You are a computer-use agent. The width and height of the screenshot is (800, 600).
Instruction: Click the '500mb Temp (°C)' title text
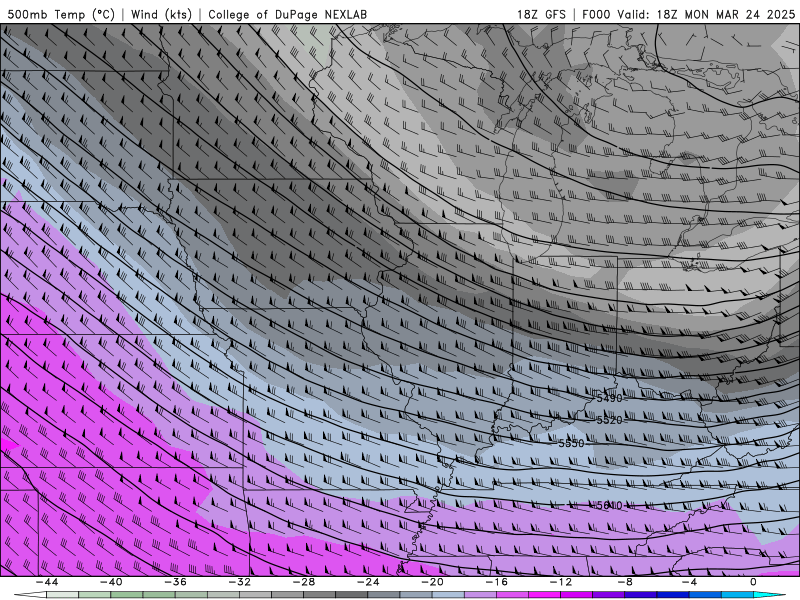click(x=61, y=14)
